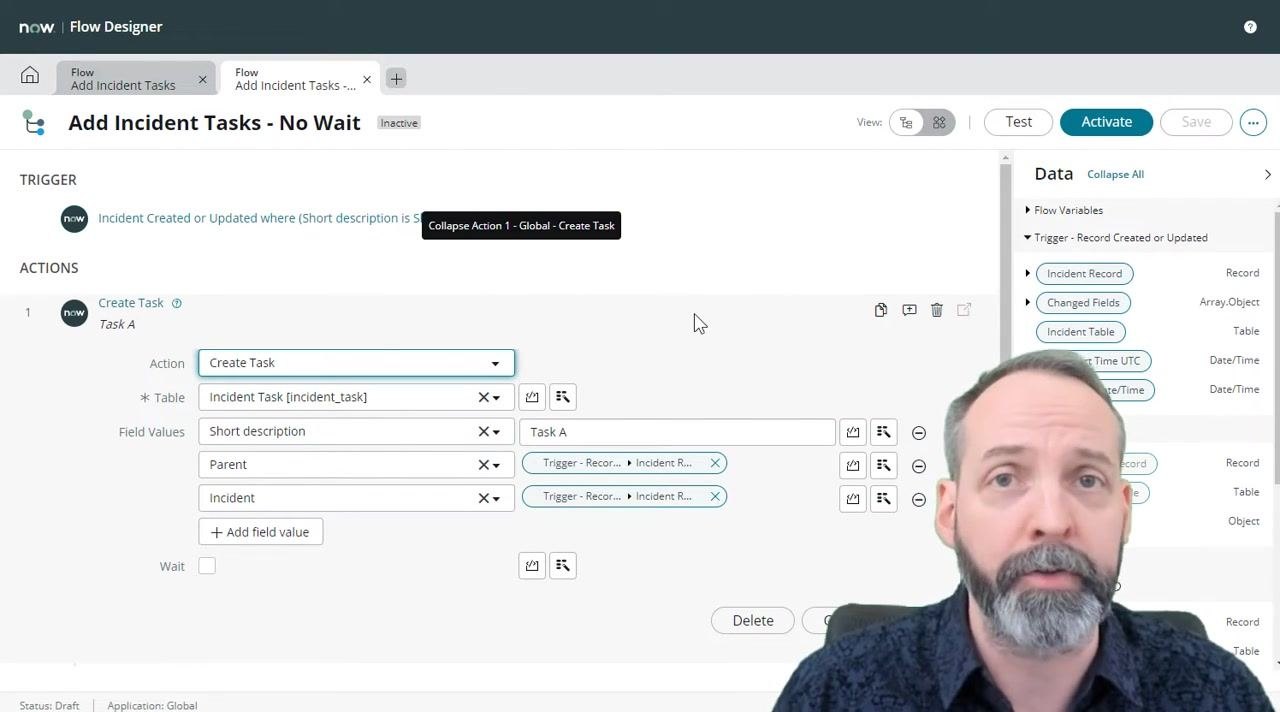Toggle scripting for the Parent value
Image resolution: width=1280 pixels, height=712 pixels.
pyautogui.click(x=853, y=465)
